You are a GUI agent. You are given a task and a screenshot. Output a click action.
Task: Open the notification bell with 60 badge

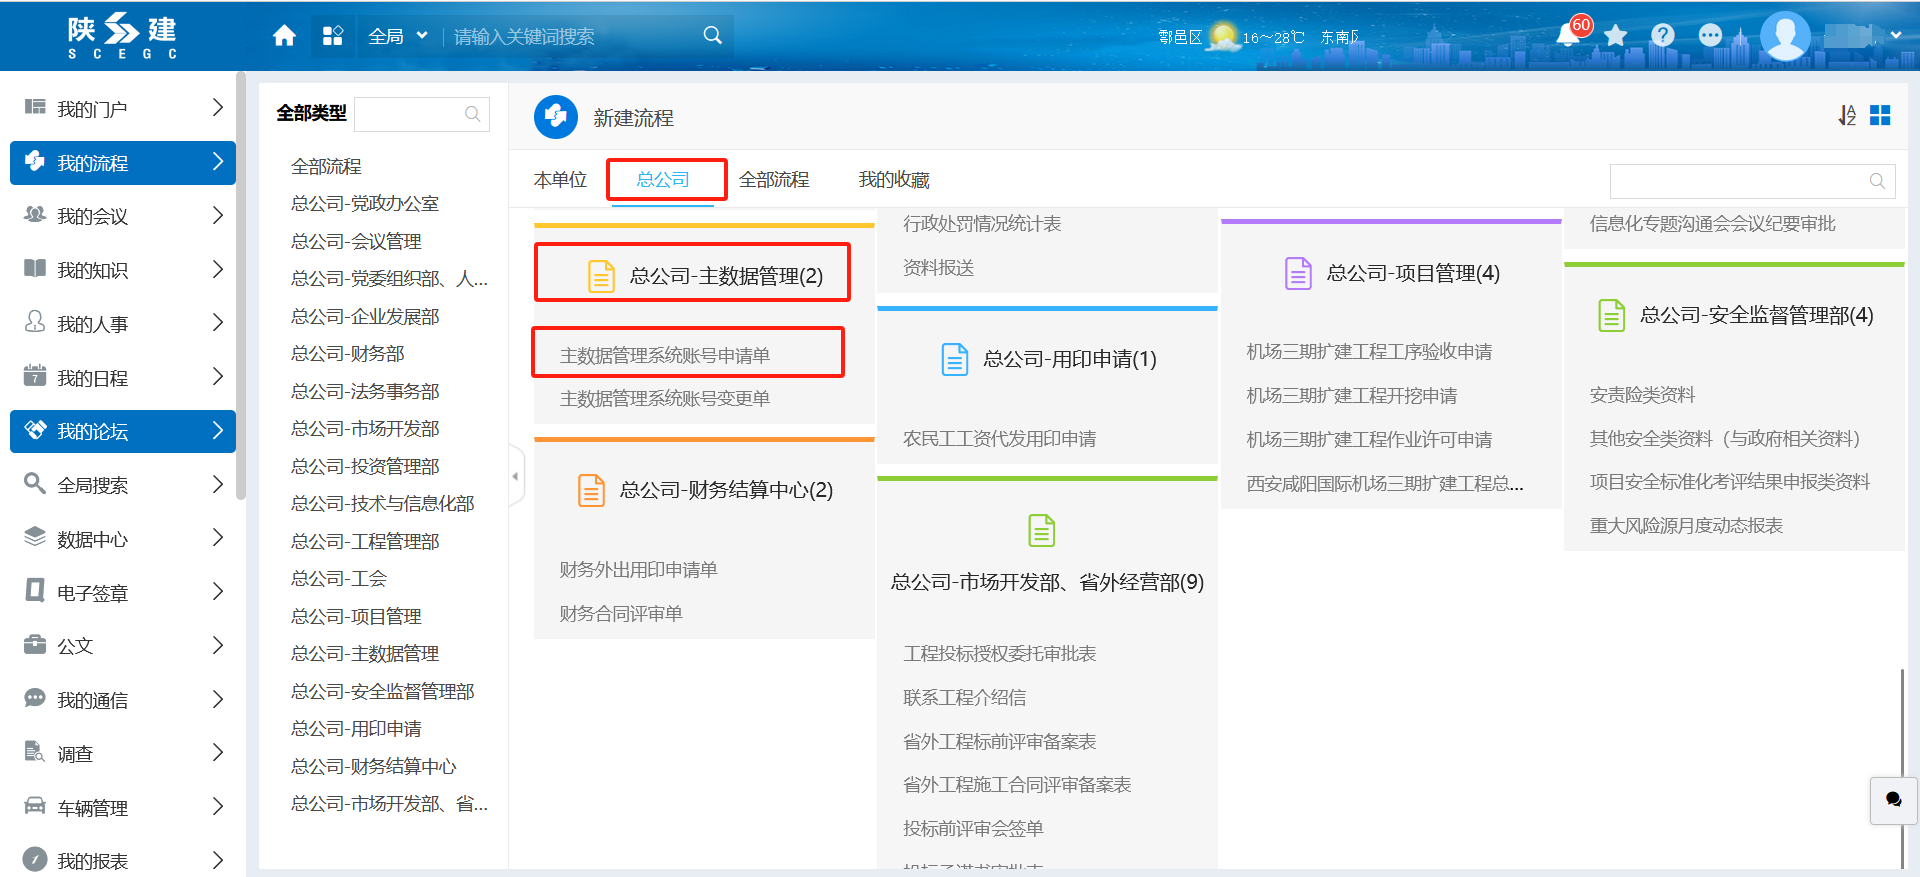[1568, 36]
